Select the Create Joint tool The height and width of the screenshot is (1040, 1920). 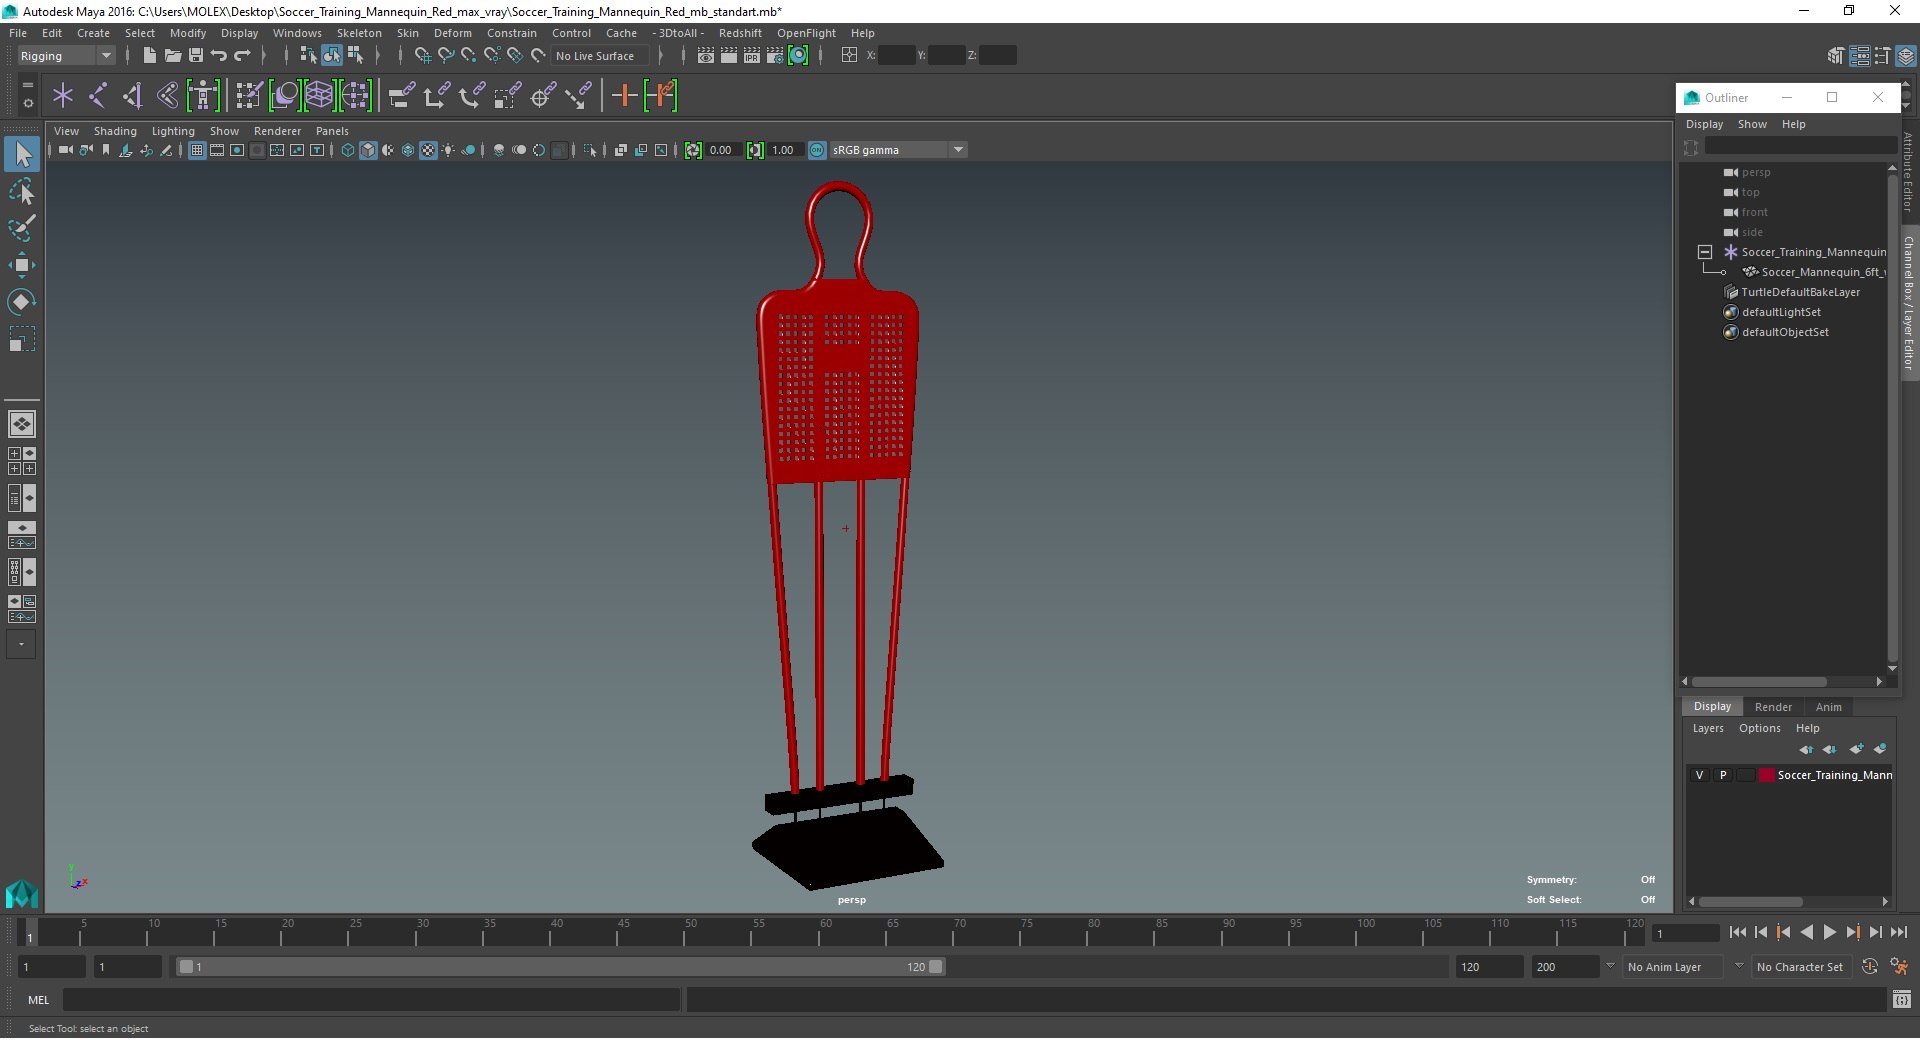98,96
